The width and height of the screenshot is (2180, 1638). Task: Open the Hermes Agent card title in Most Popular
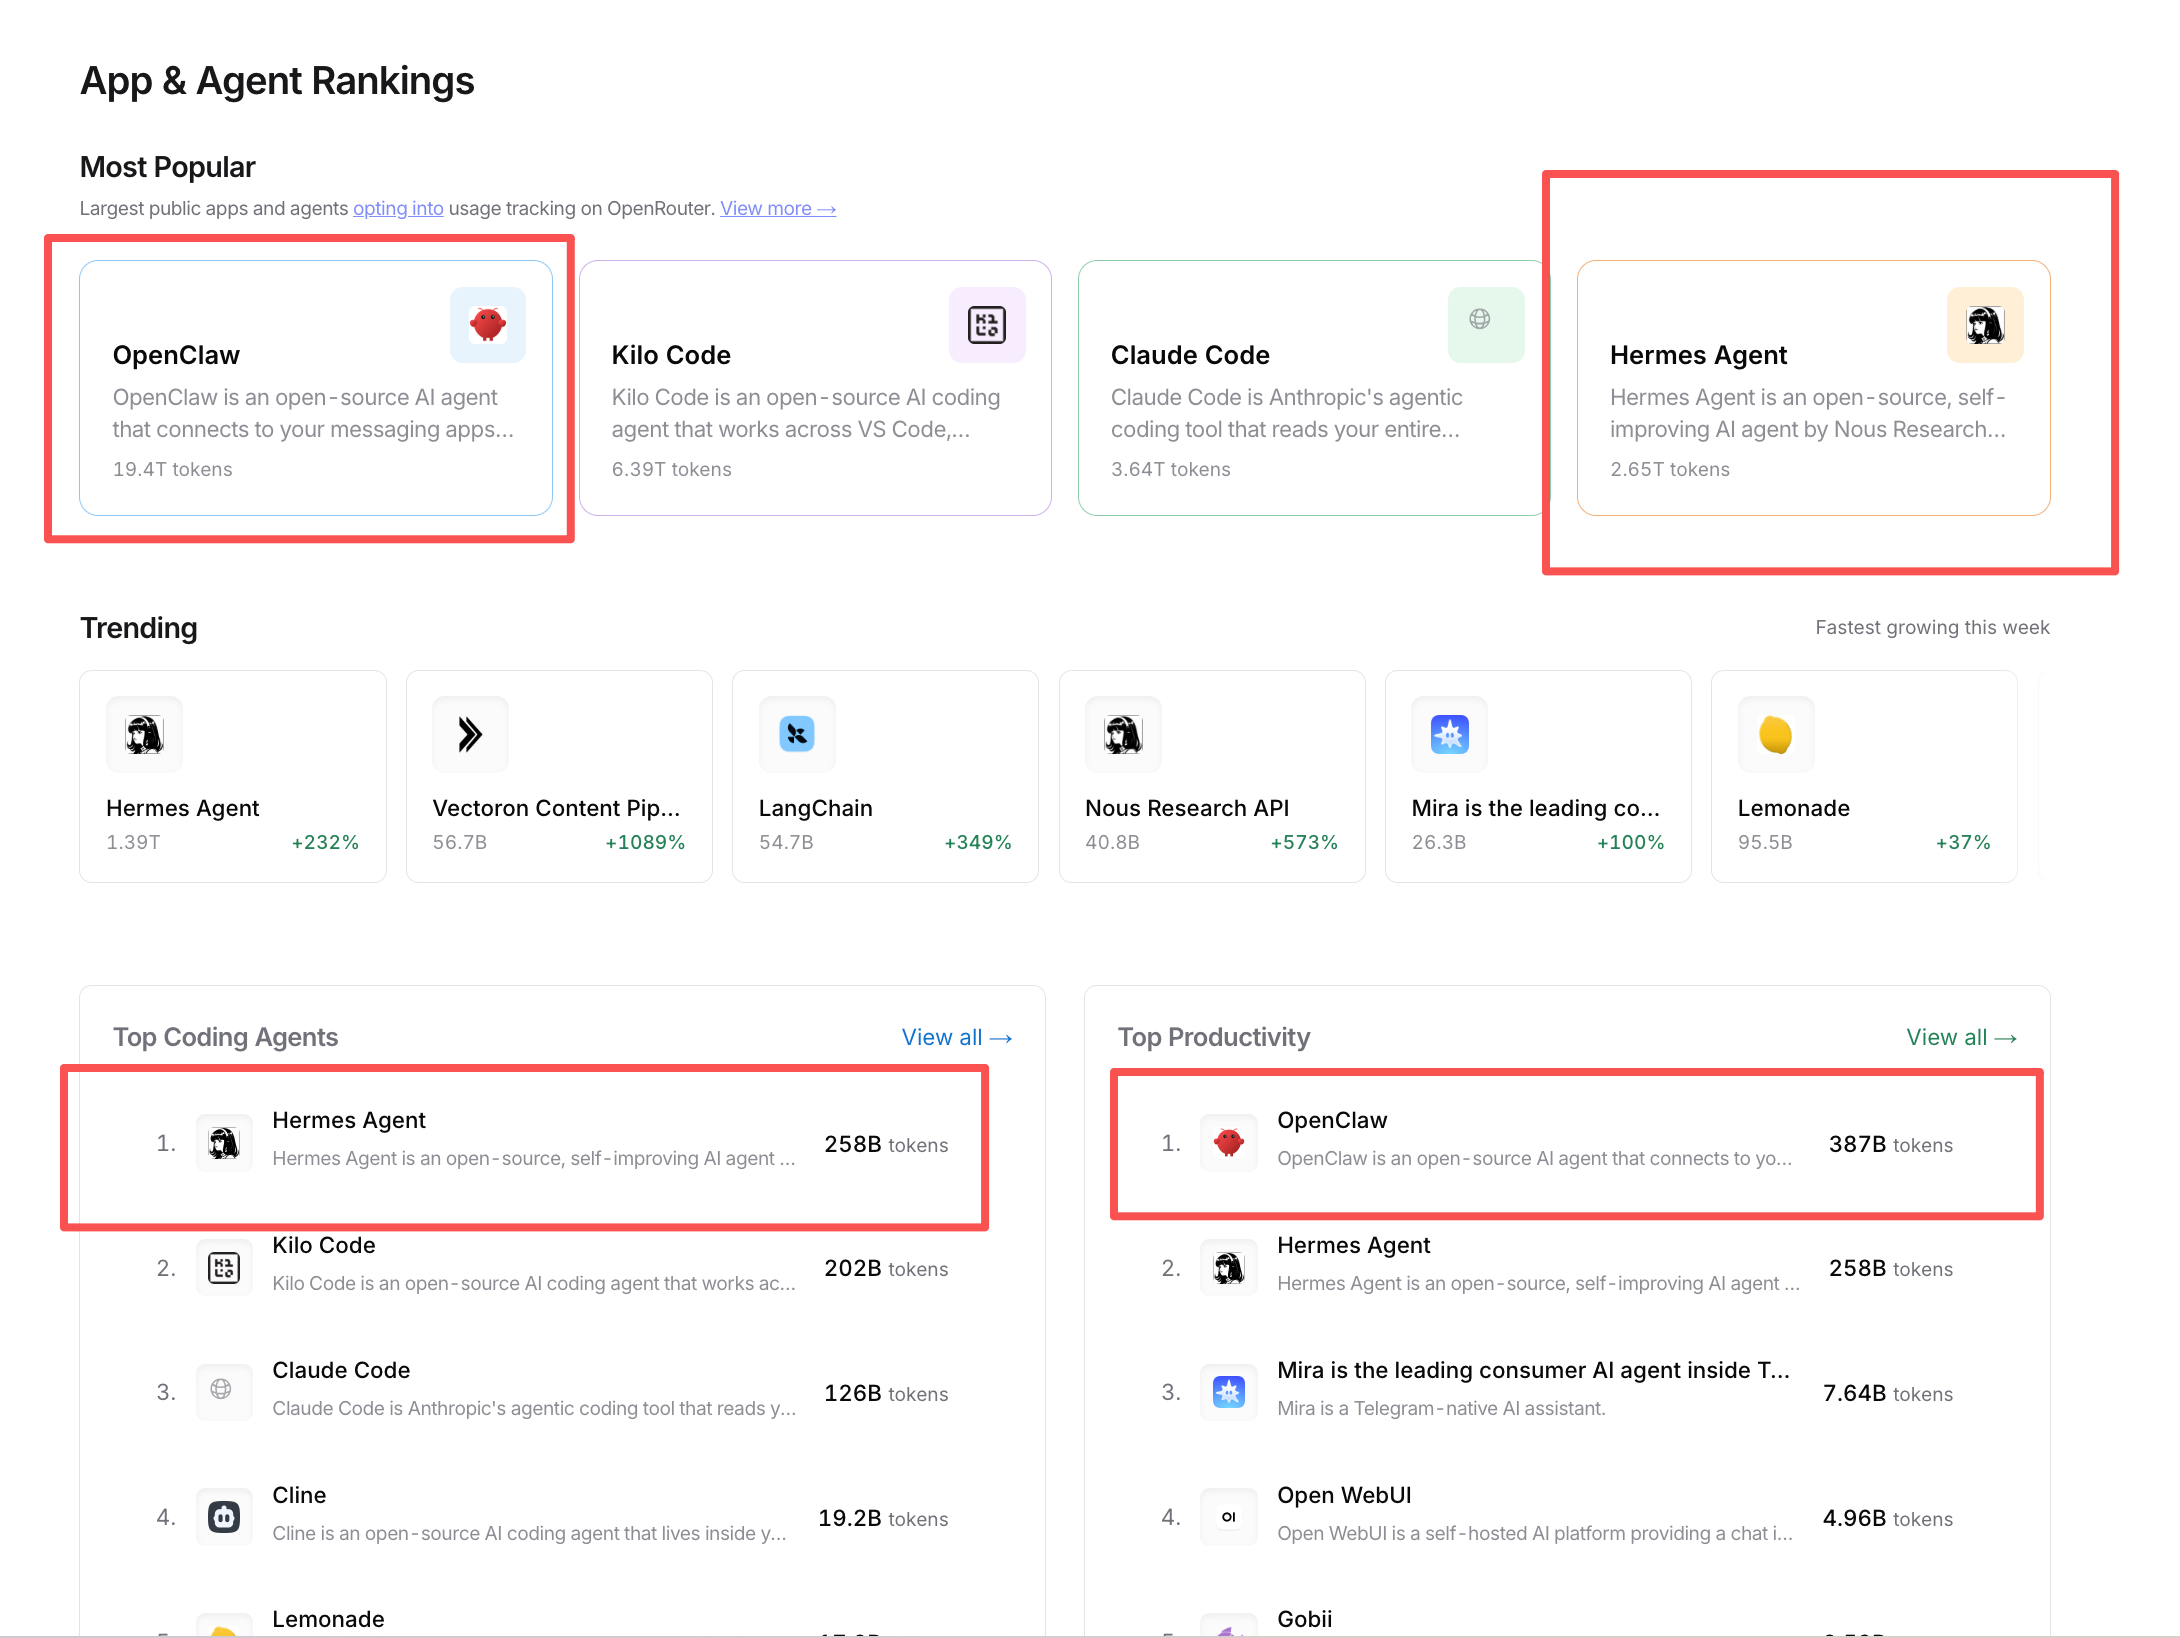point(1698,355)
